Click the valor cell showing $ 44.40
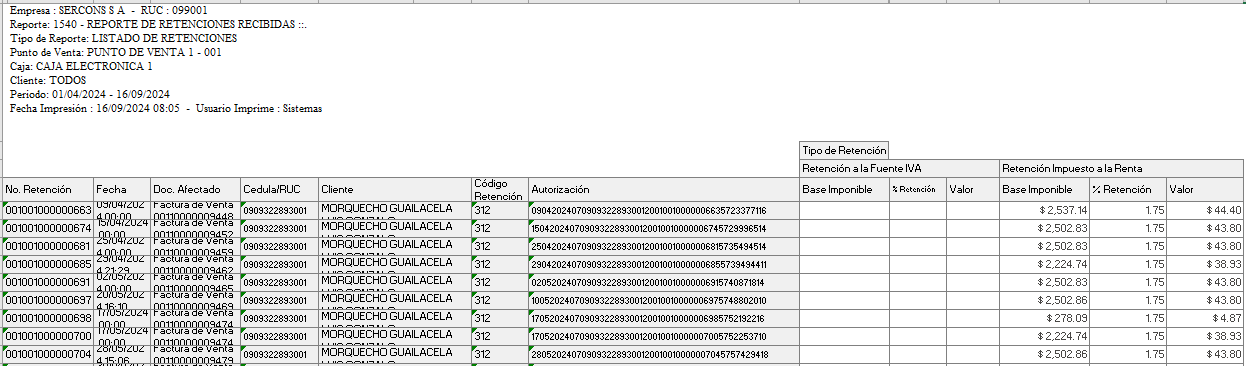This screenshot has width=1246, height=366. coord(1205,210)
